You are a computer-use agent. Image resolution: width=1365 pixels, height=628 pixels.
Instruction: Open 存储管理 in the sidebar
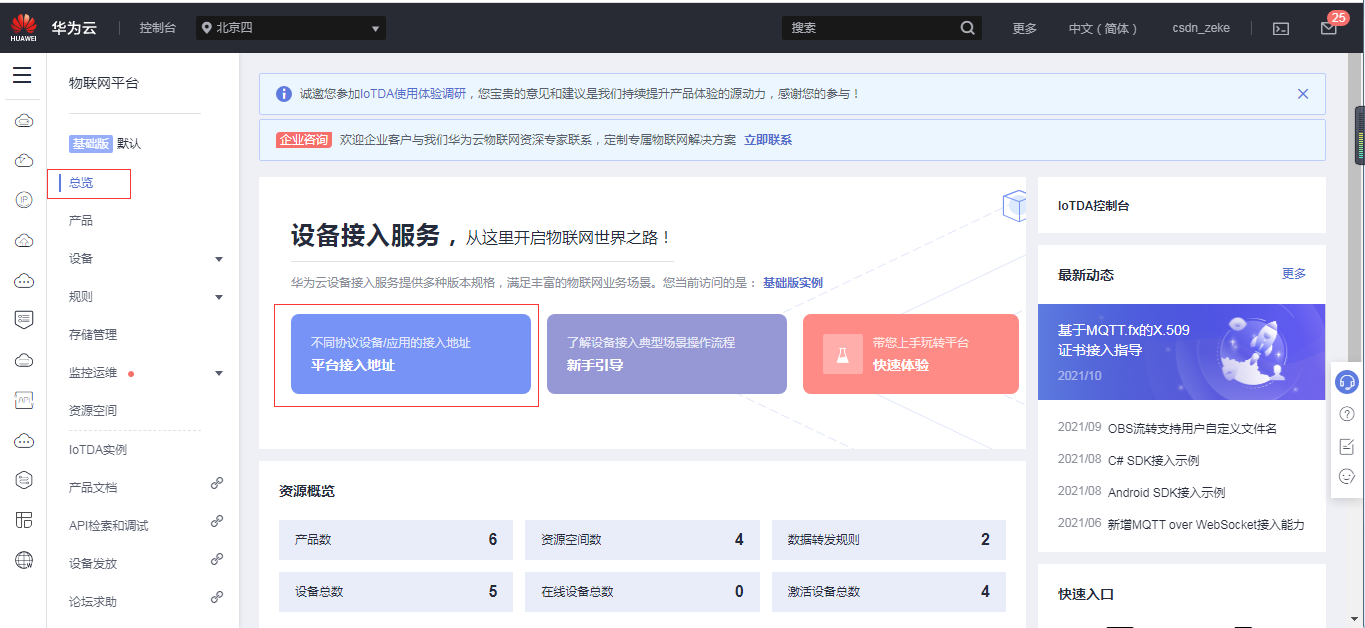pyautogui.click(x=93, y=334)
